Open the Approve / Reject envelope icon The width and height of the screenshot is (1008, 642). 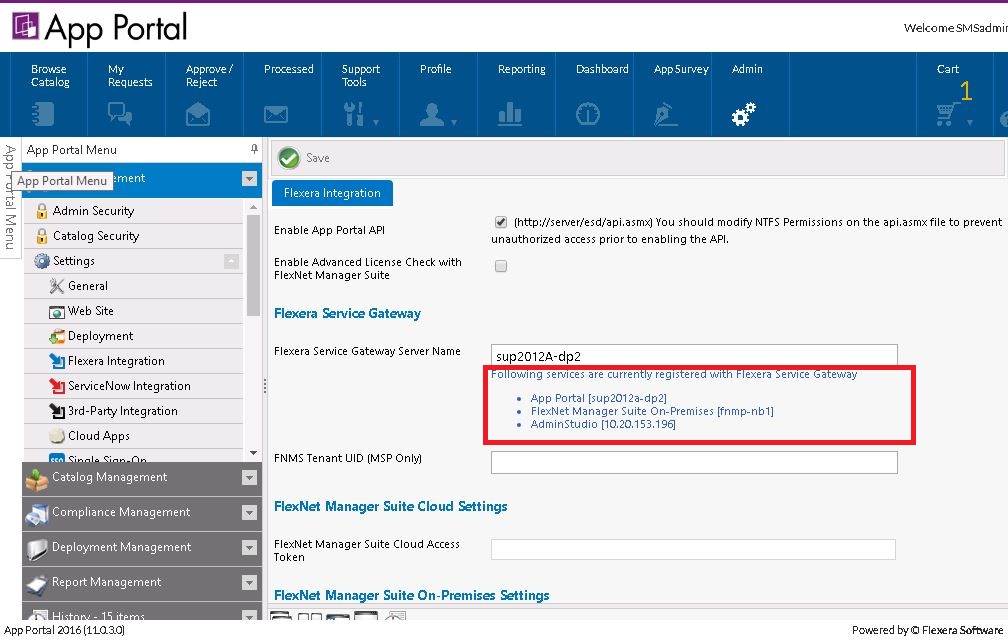click(x=198, y=114)
